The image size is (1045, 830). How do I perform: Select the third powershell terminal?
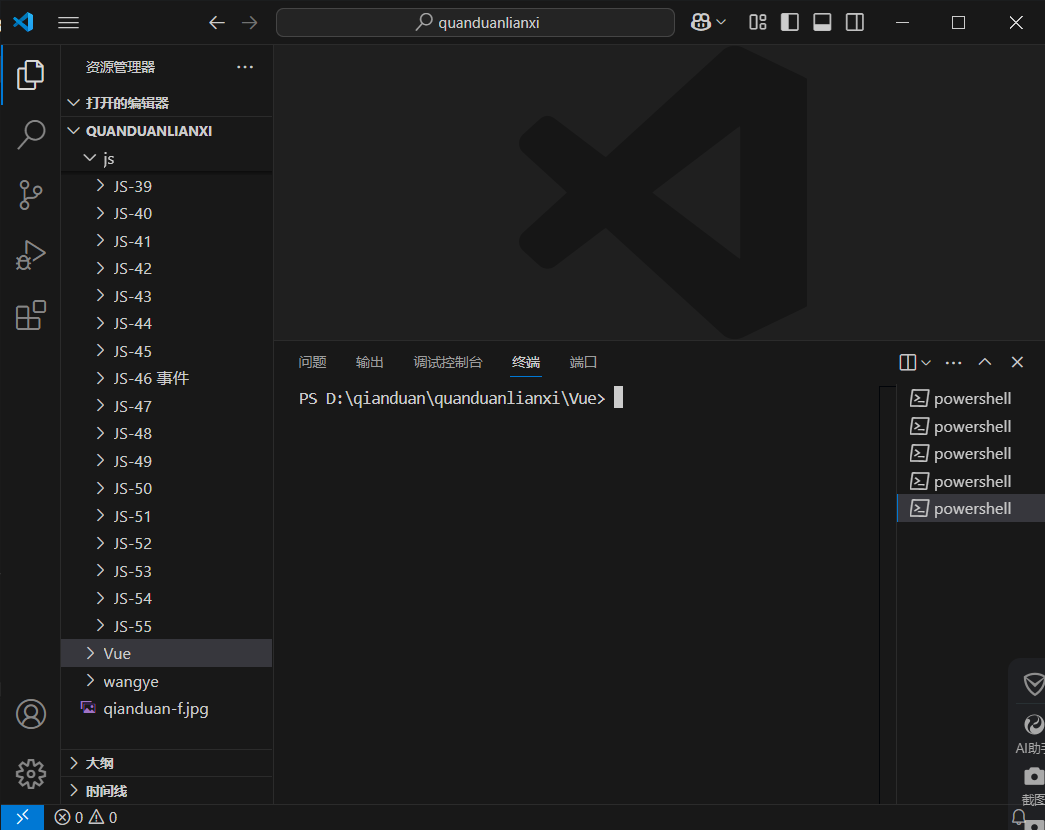971,453
